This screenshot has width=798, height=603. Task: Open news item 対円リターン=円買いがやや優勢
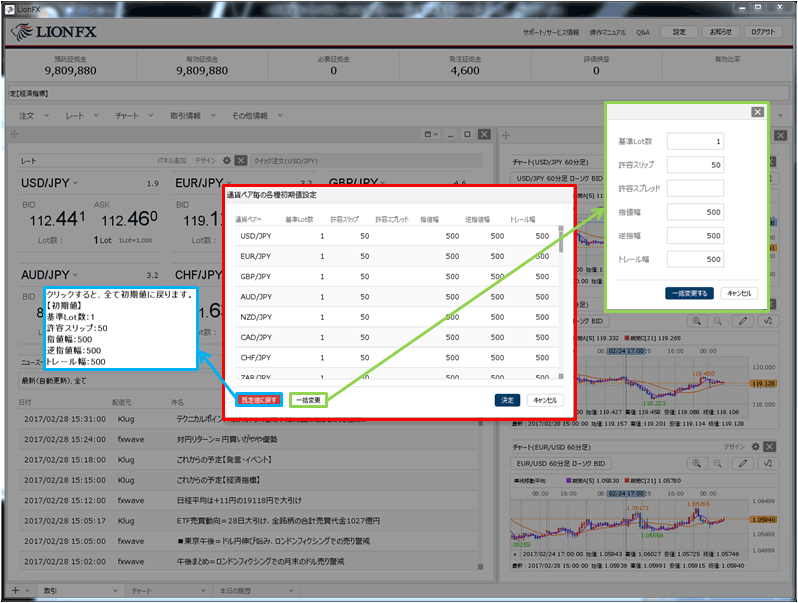pos(227,439)
